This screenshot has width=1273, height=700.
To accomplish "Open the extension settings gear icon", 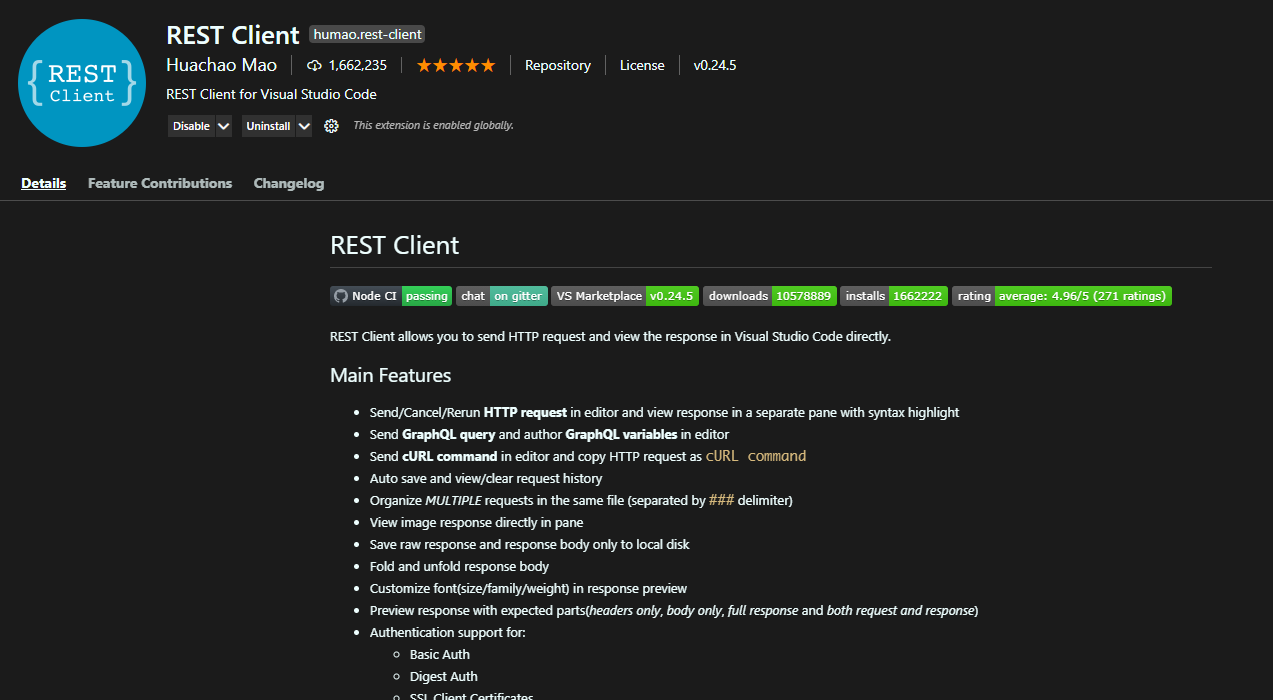I will click(x=331, y=126).
